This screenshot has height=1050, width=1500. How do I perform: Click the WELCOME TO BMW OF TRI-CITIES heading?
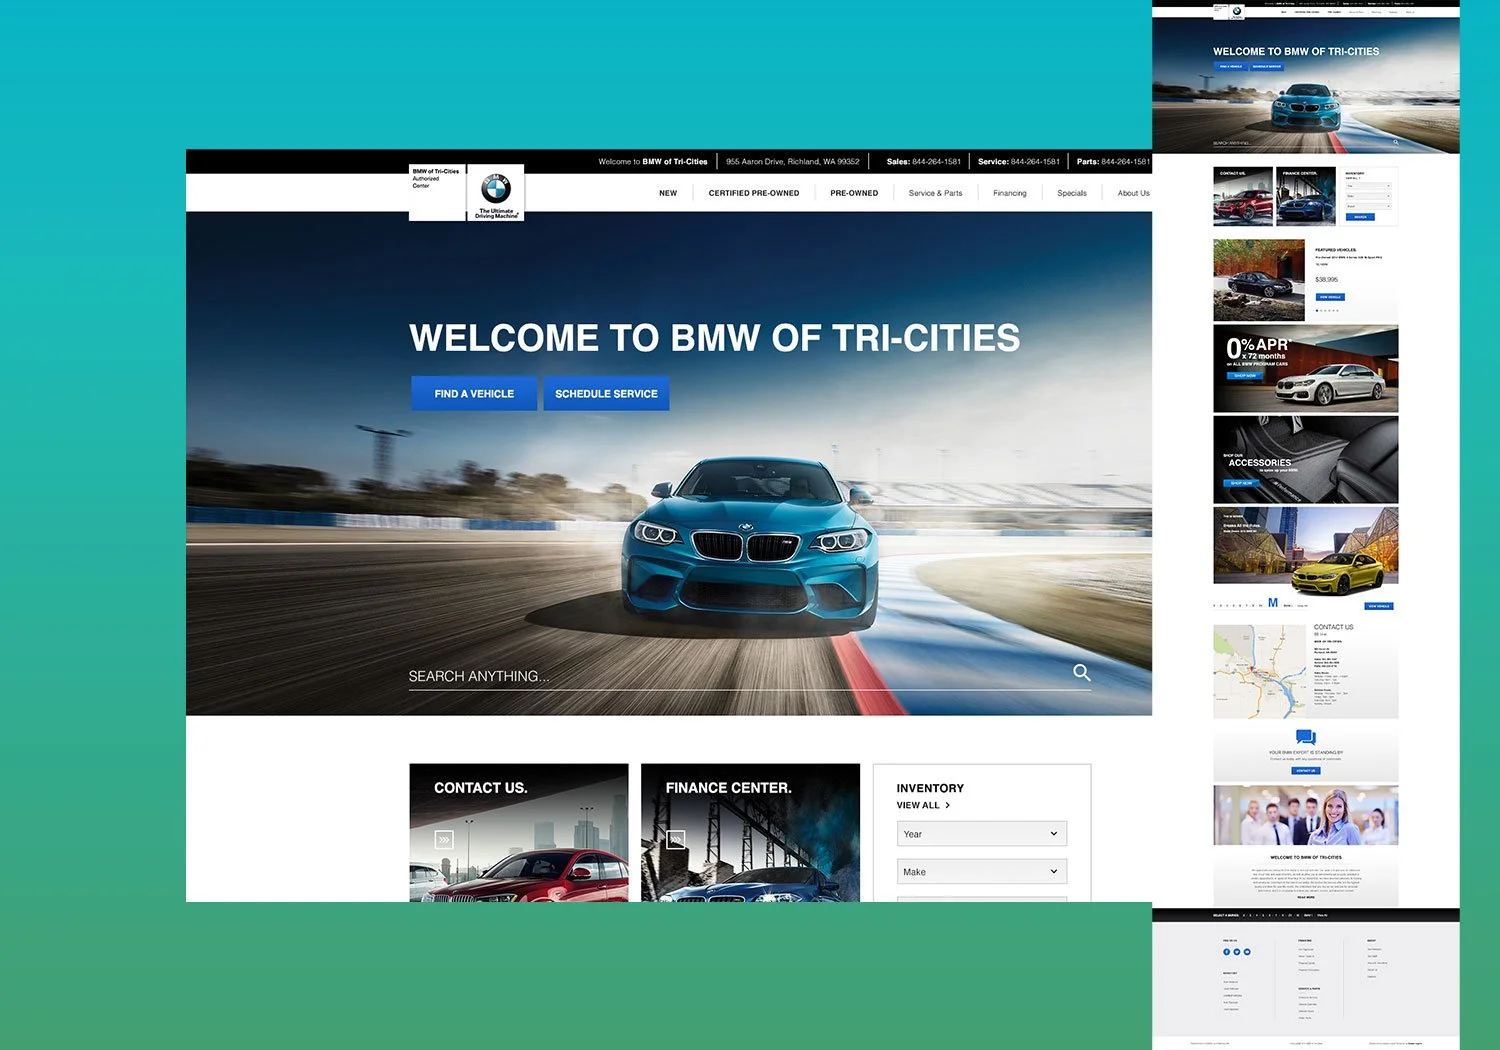tap(715, 338)
